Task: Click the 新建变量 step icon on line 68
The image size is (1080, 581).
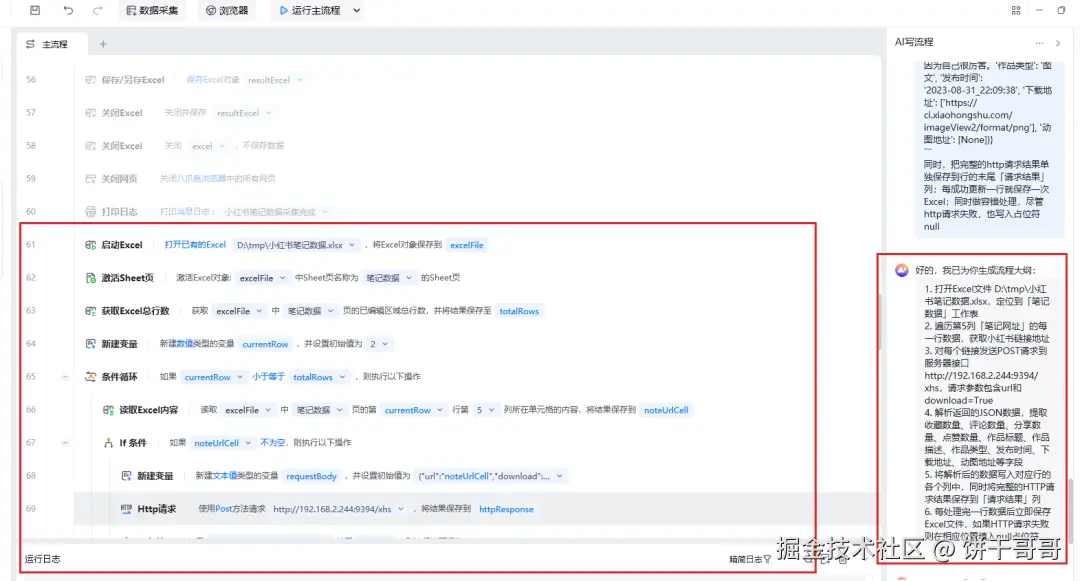Action: coord(126,476)
